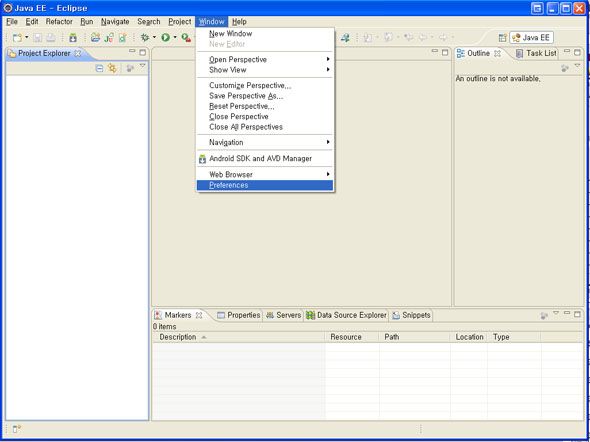Viewport: 590px width, 442px height.
Task: Expand the Web Browser submenu
Action: point(265,175)
